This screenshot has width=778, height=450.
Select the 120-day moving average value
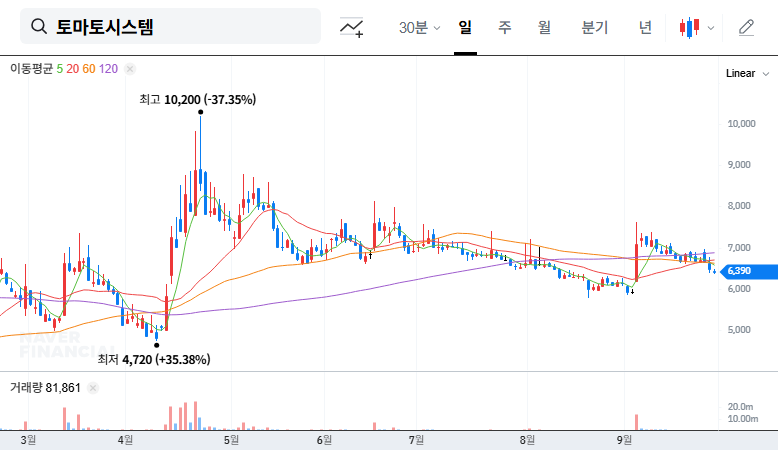[x=108, y=69]
